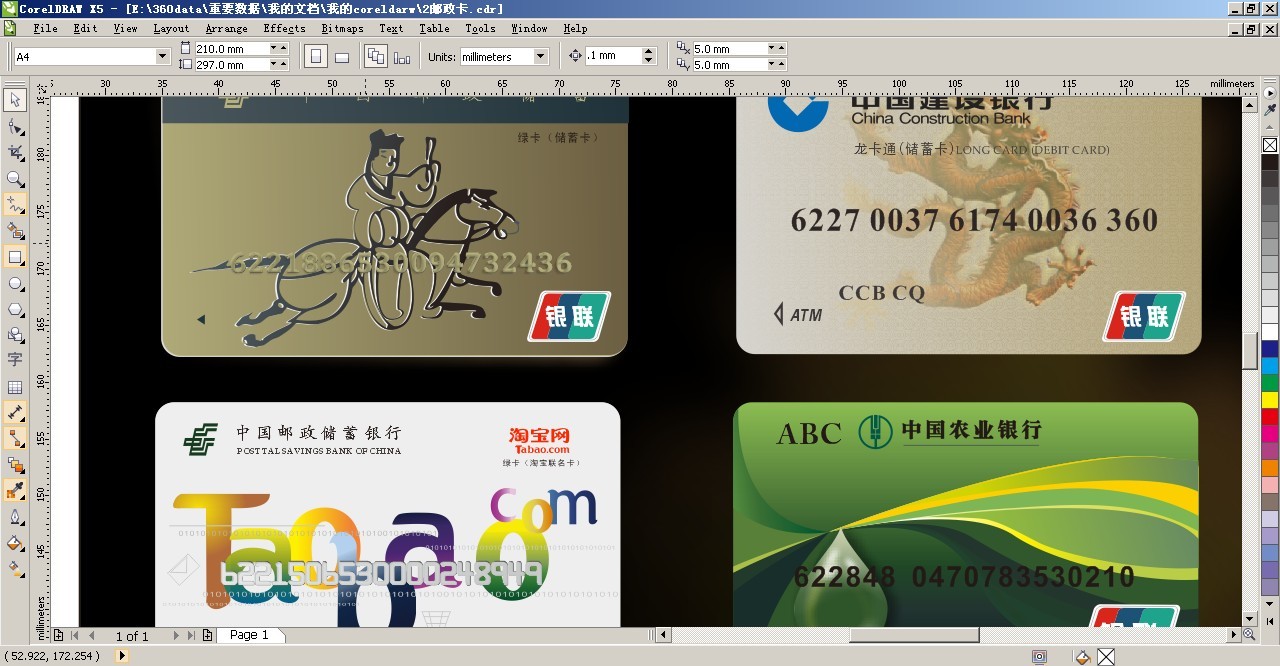Select the Blend interactive tool
Viewport: 1280px width, 666px height.
point(15,464)
